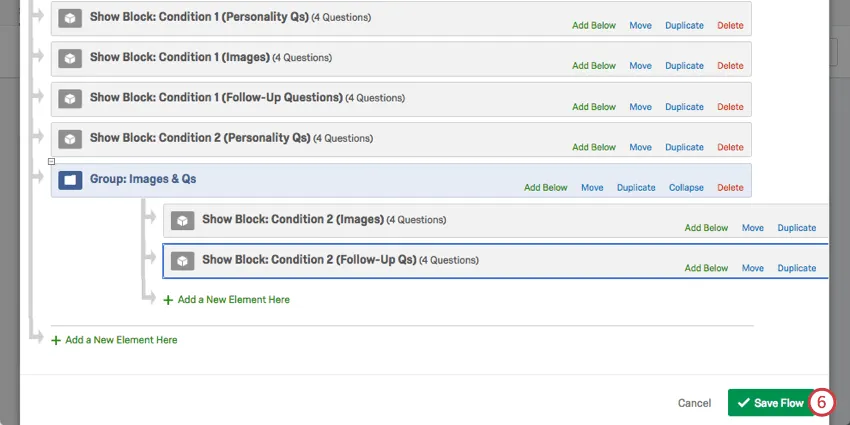Click the Condition 1 (Images) block icon
Screen dimensions: 850x425
(x=69, y=58)
